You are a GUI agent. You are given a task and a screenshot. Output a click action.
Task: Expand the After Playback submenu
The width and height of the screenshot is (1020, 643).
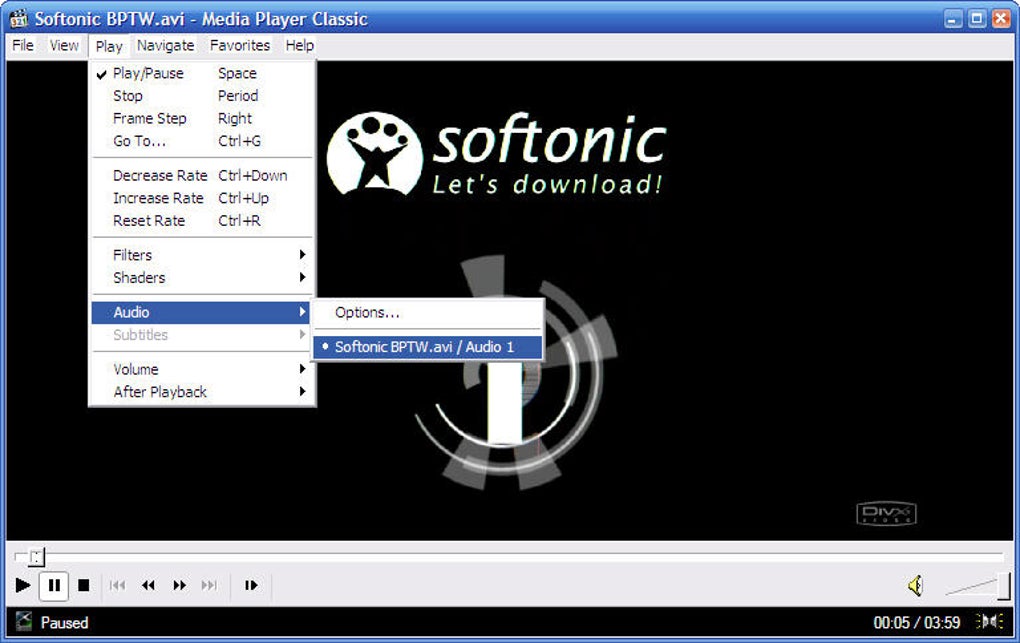tap(202, 392)
